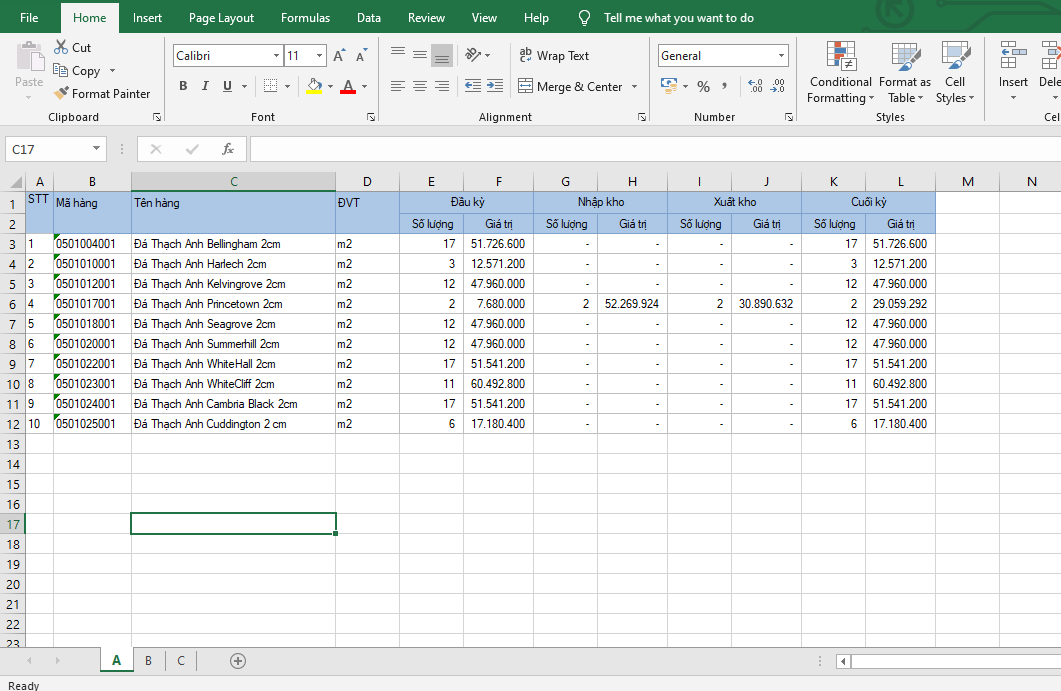Toggle Bold formatting
This screenshot has height=691, width=1061.
tap(183, 87)
